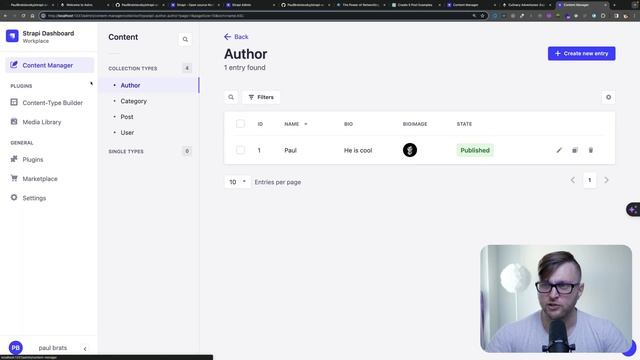Click the browser reload icon

(x=23, y=16)
